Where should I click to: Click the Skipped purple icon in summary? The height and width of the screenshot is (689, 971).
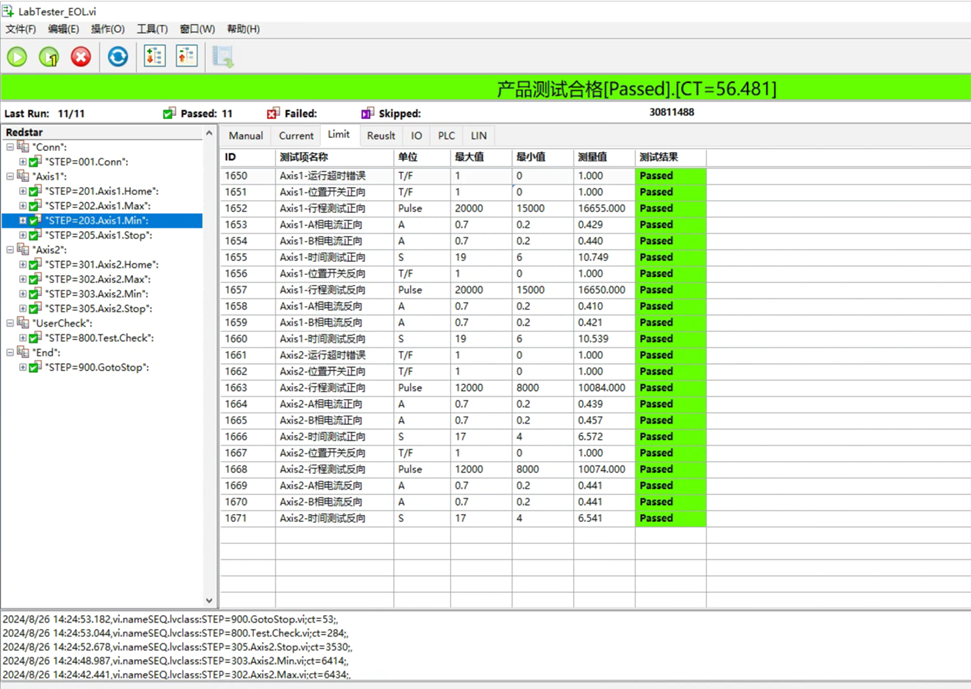(x=367, y=113)
